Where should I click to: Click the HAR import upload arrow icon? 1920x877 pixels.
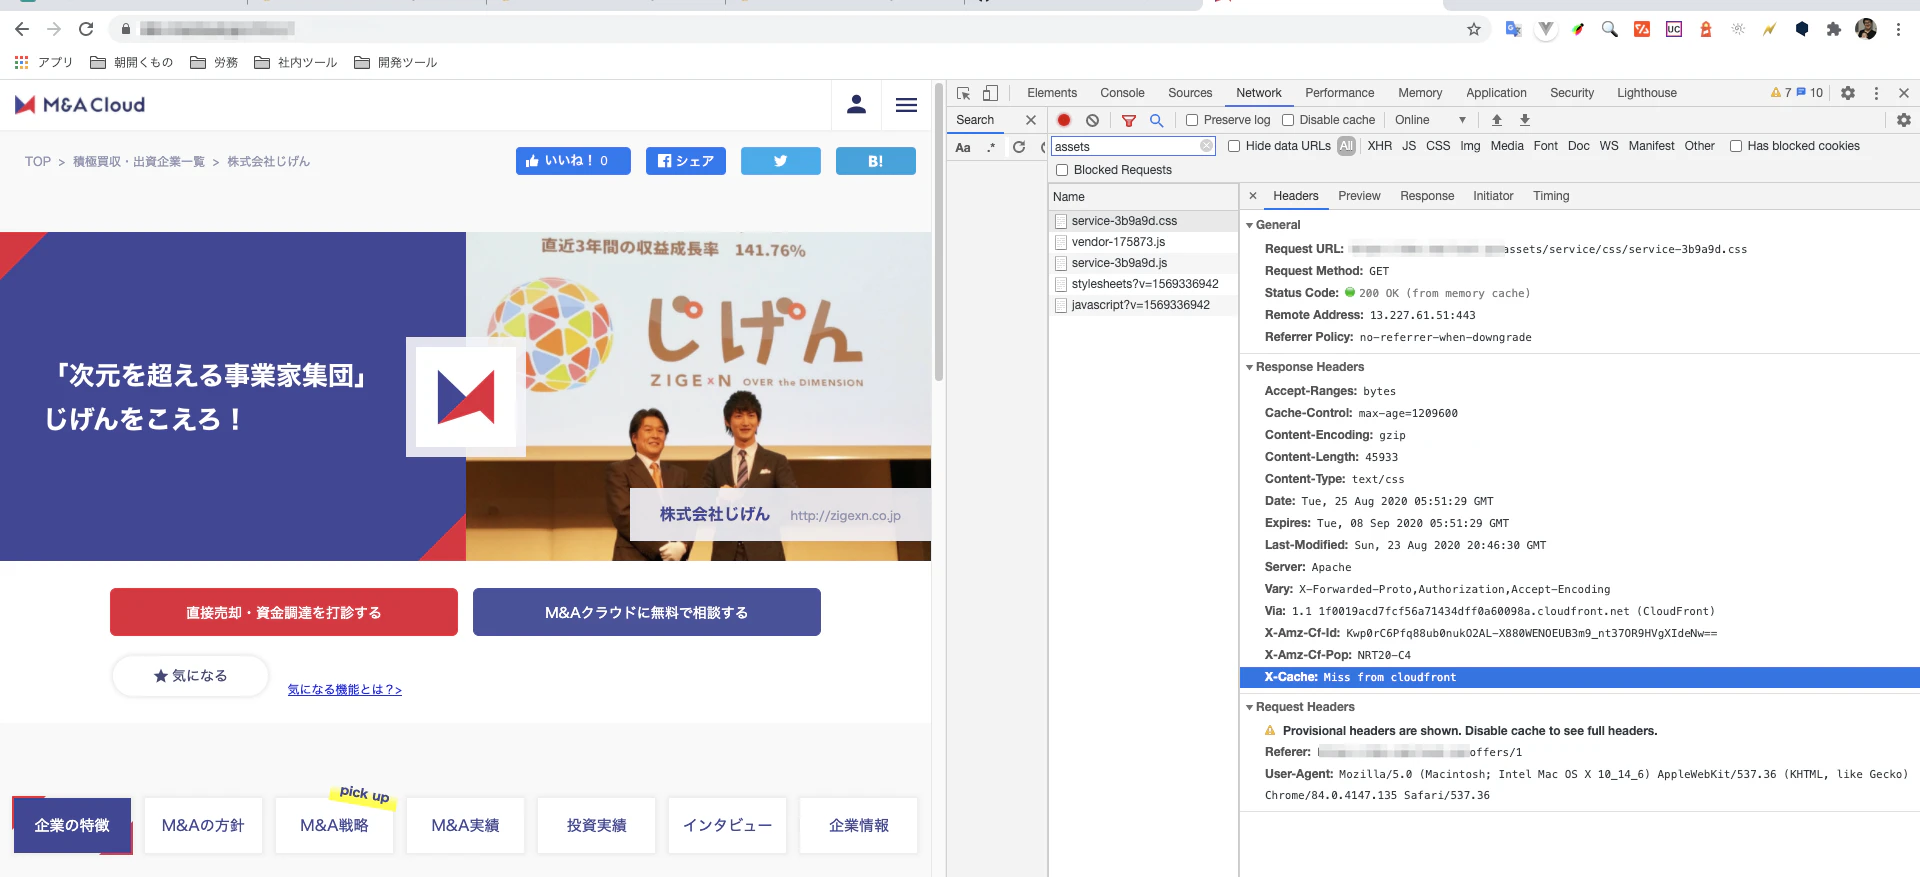1497,120
